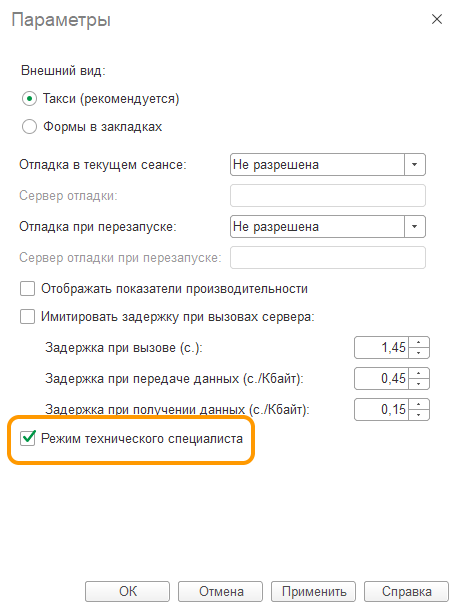Click the Отмена button
The height and width of the screenshot is (609, 456).
(x=221, y=592)
